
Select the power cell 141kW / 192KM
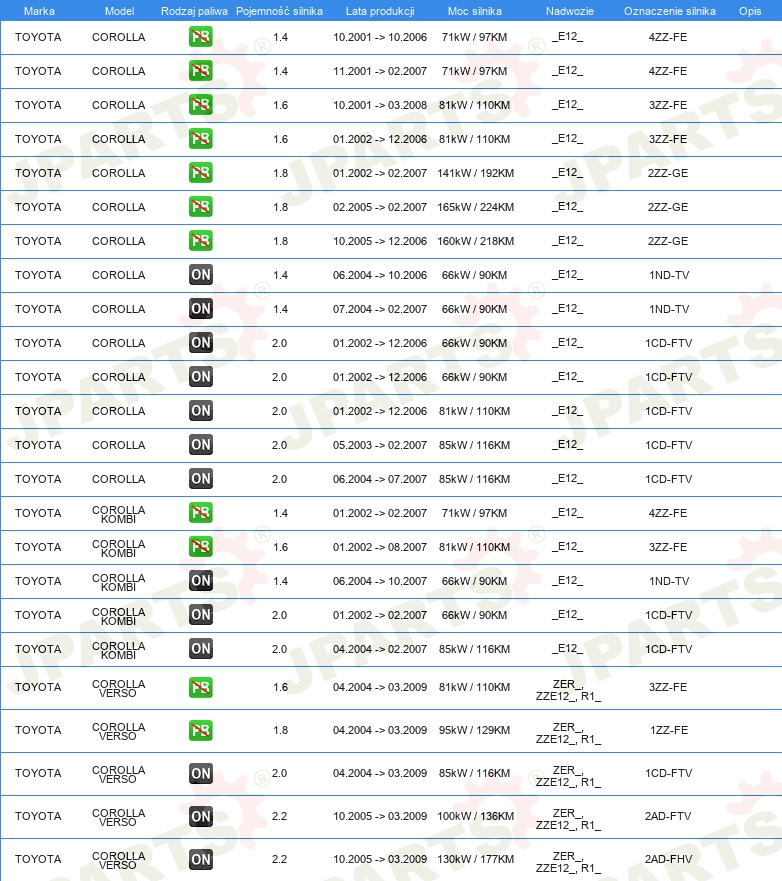[475, 173]
